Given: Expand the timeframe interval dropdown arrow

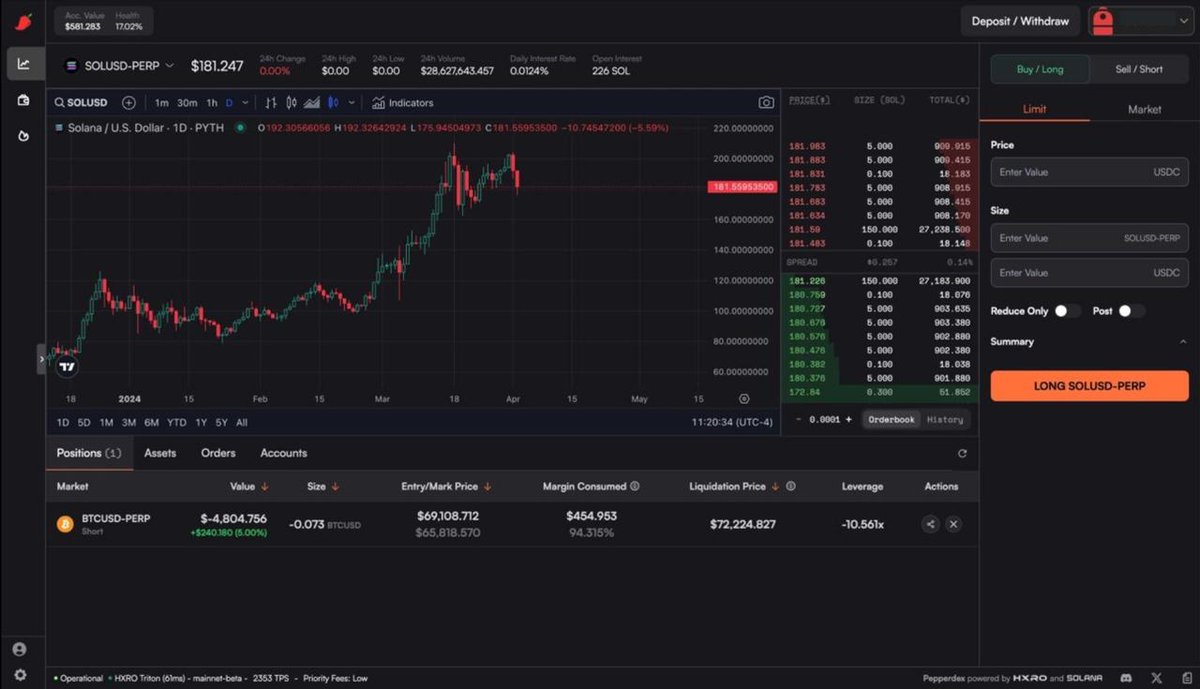Looking at the screenshot, I should (245, 102).
